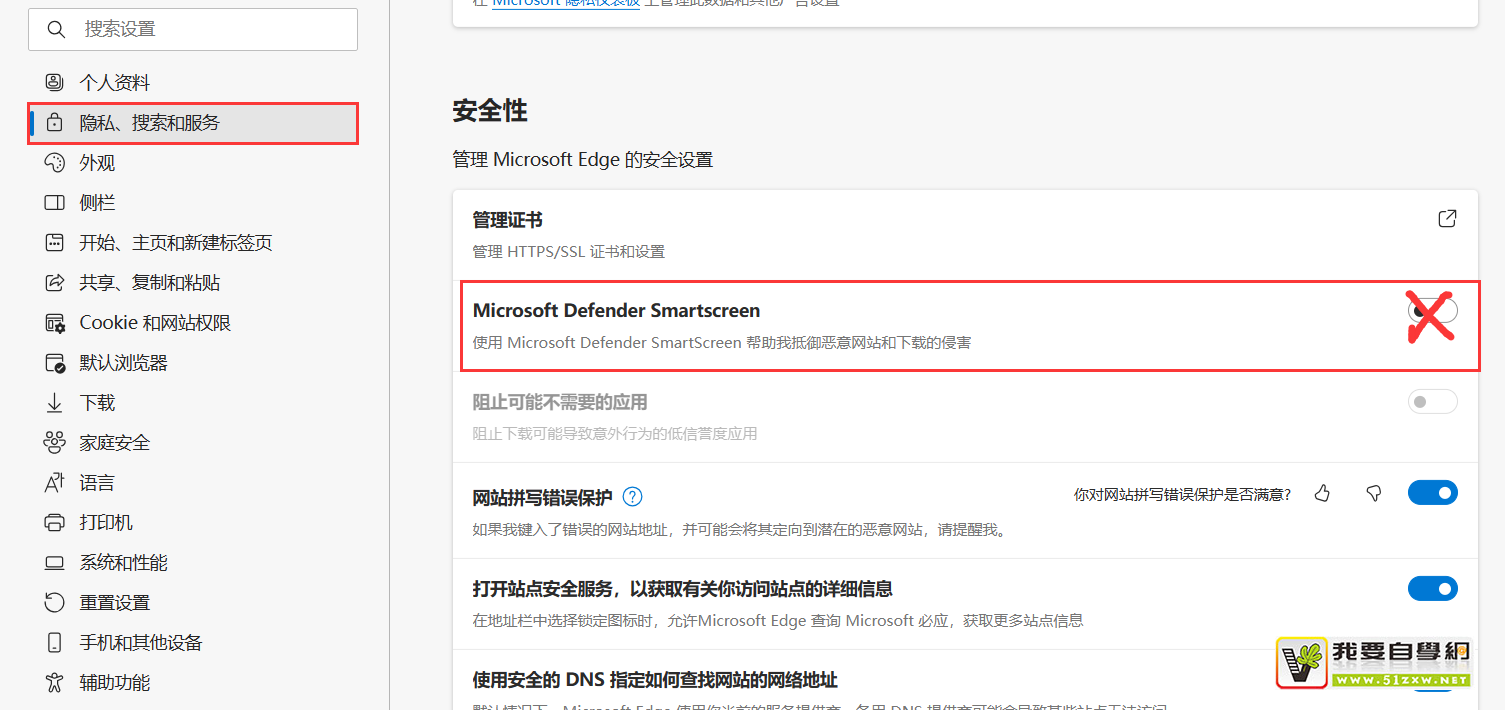
Task: Click thumbs down for 网站拼写错误保护
Action: pos(1373,493)
